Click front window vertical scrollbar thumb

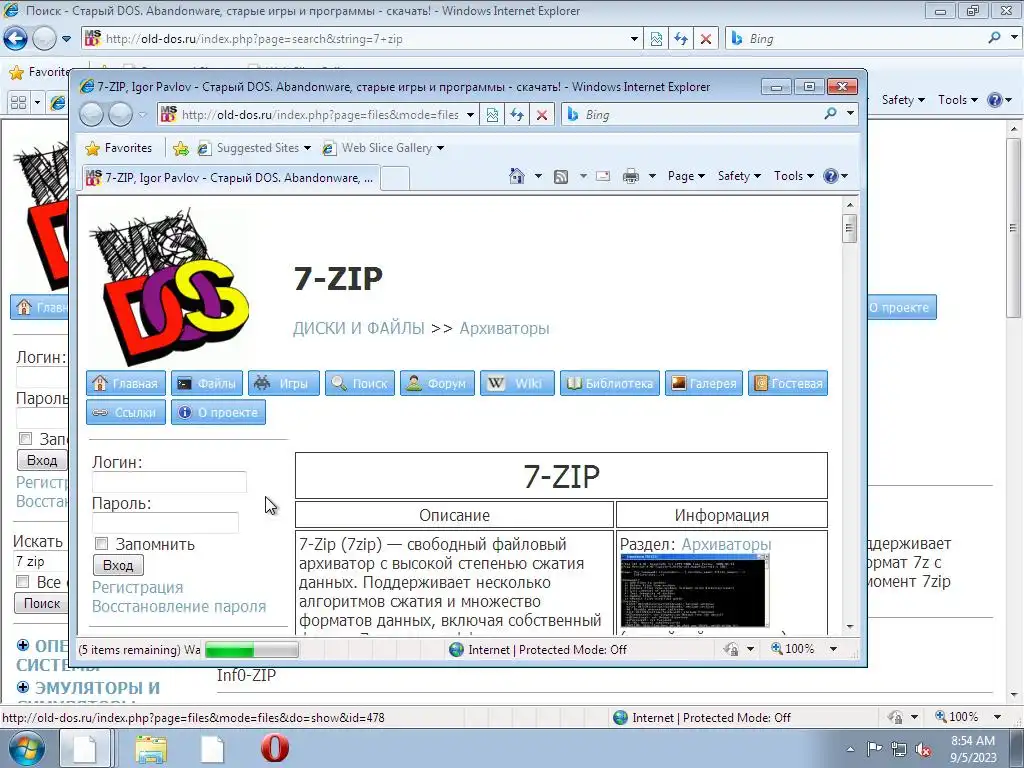click(849, 229)
